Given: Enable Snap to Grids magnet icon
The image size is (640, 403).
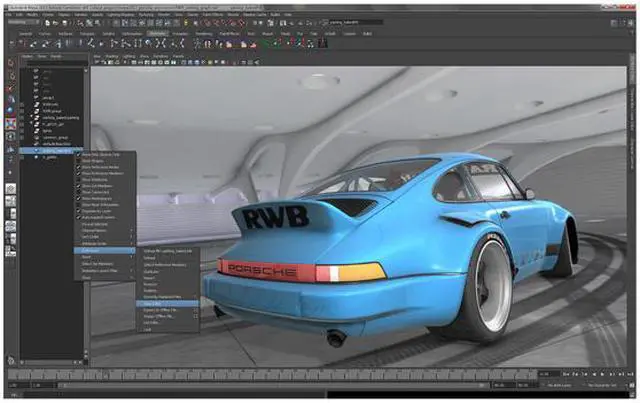Looking at the screenshot, I should [x=208, y=23].
